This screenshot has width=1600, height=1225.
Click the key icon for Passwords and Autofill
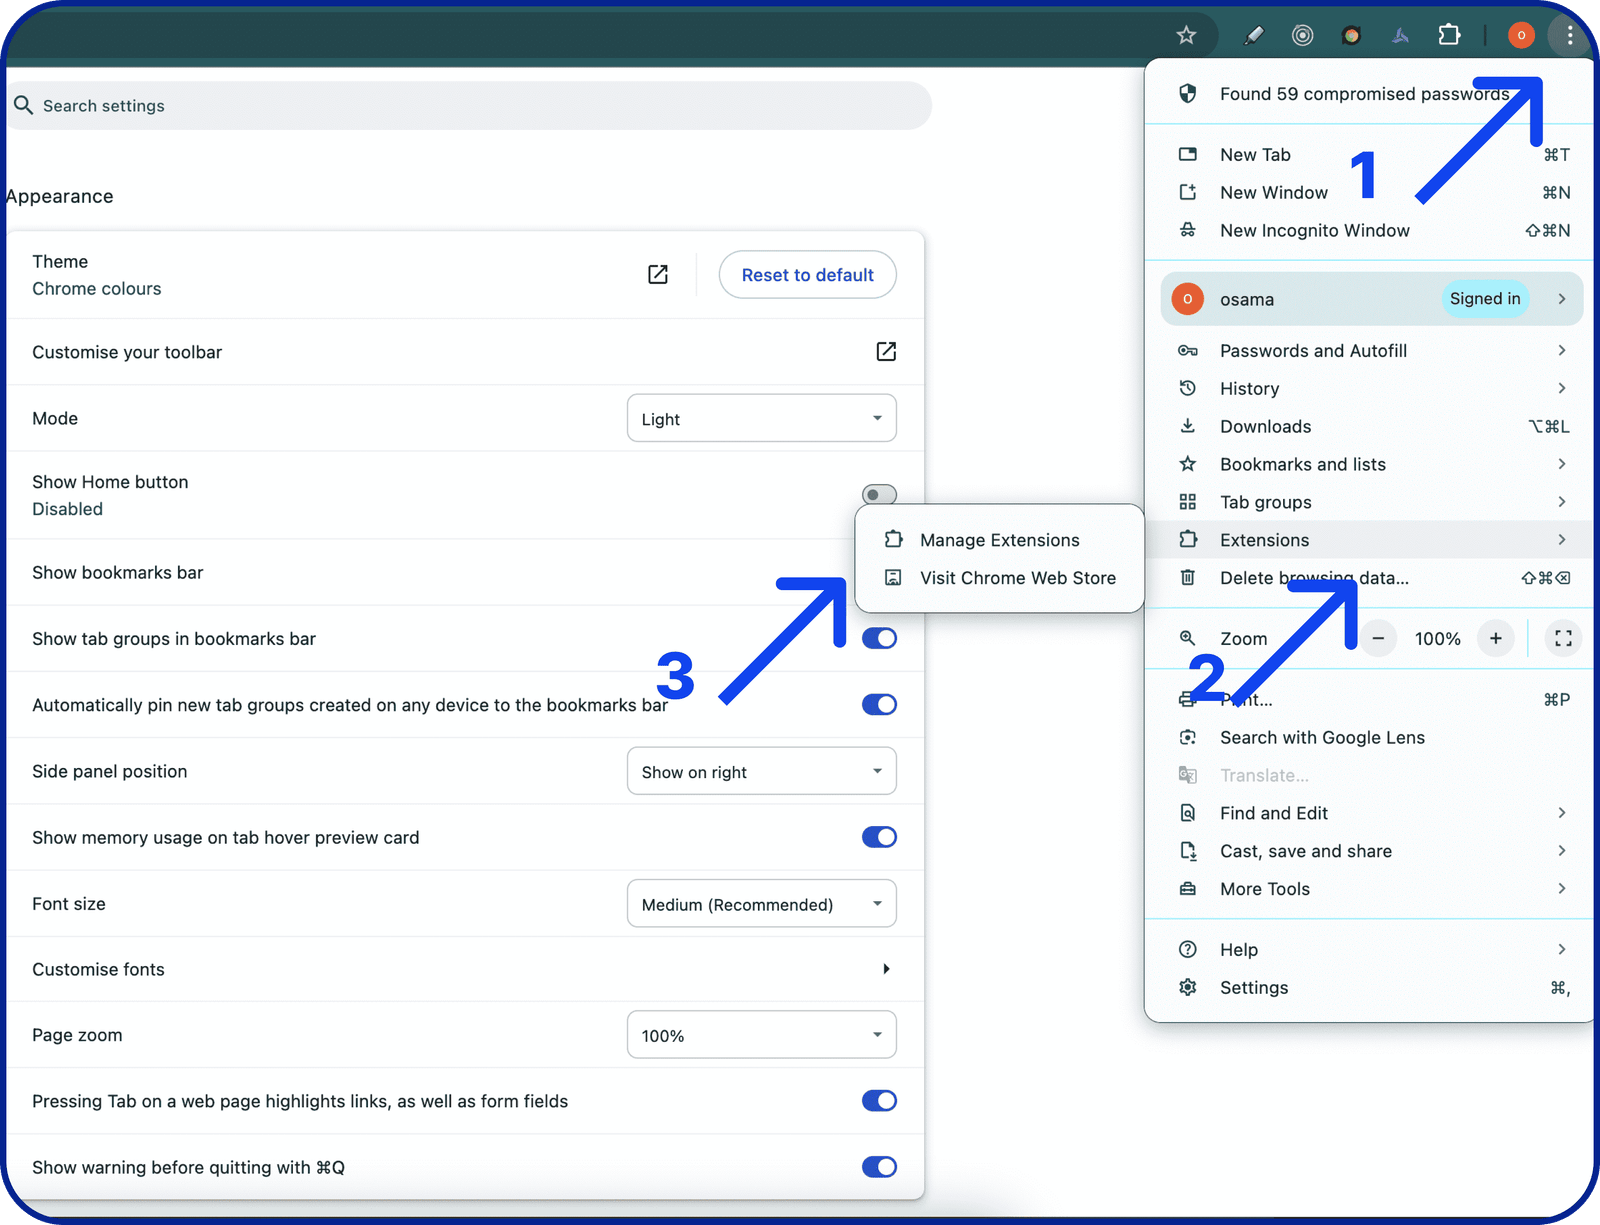click(1188, 351)
